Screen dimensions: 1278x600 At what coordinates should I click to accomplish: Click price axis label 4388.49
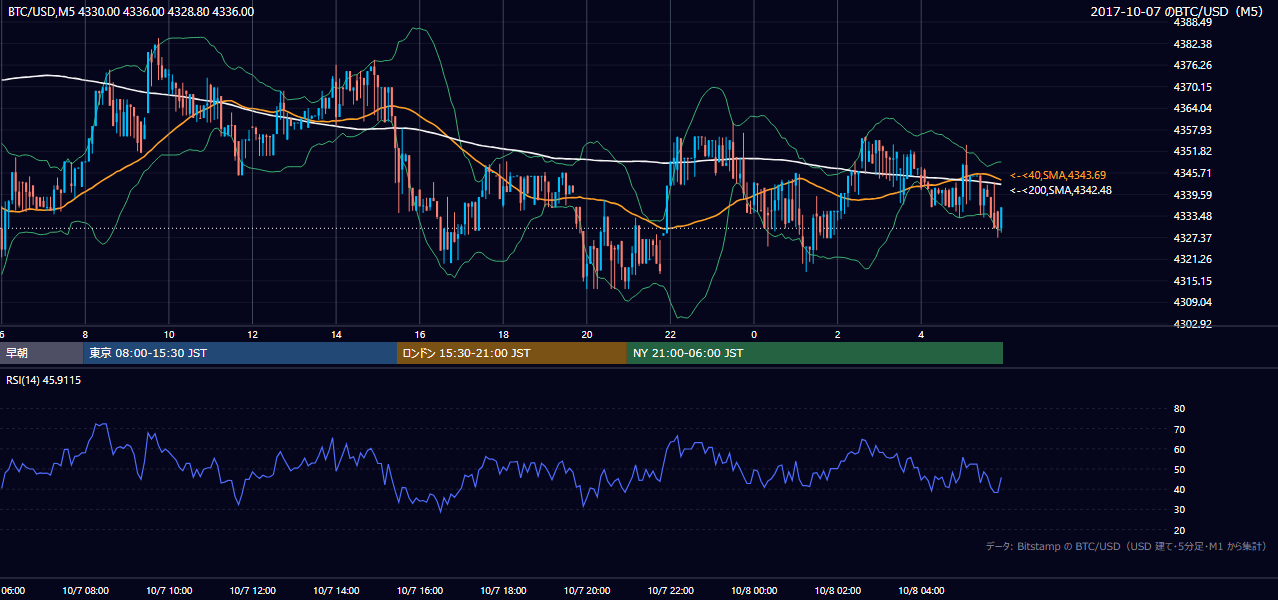(x=1193, y=22)
